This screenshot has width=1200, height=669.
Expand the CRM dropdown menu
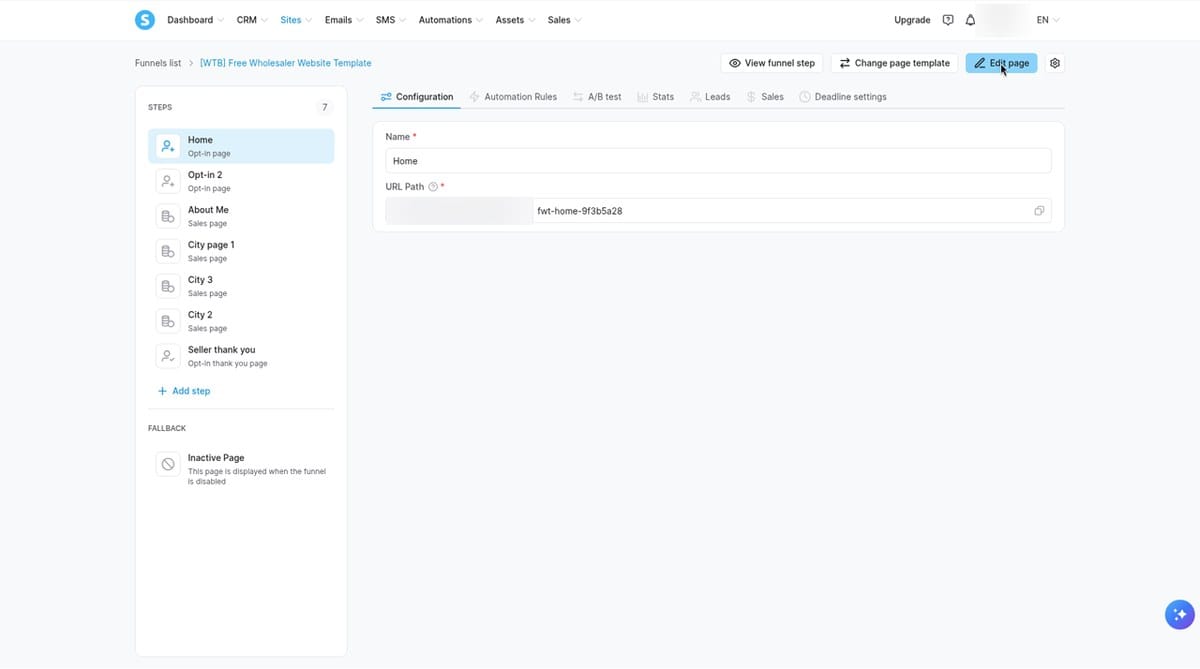[x=252, y=20]
